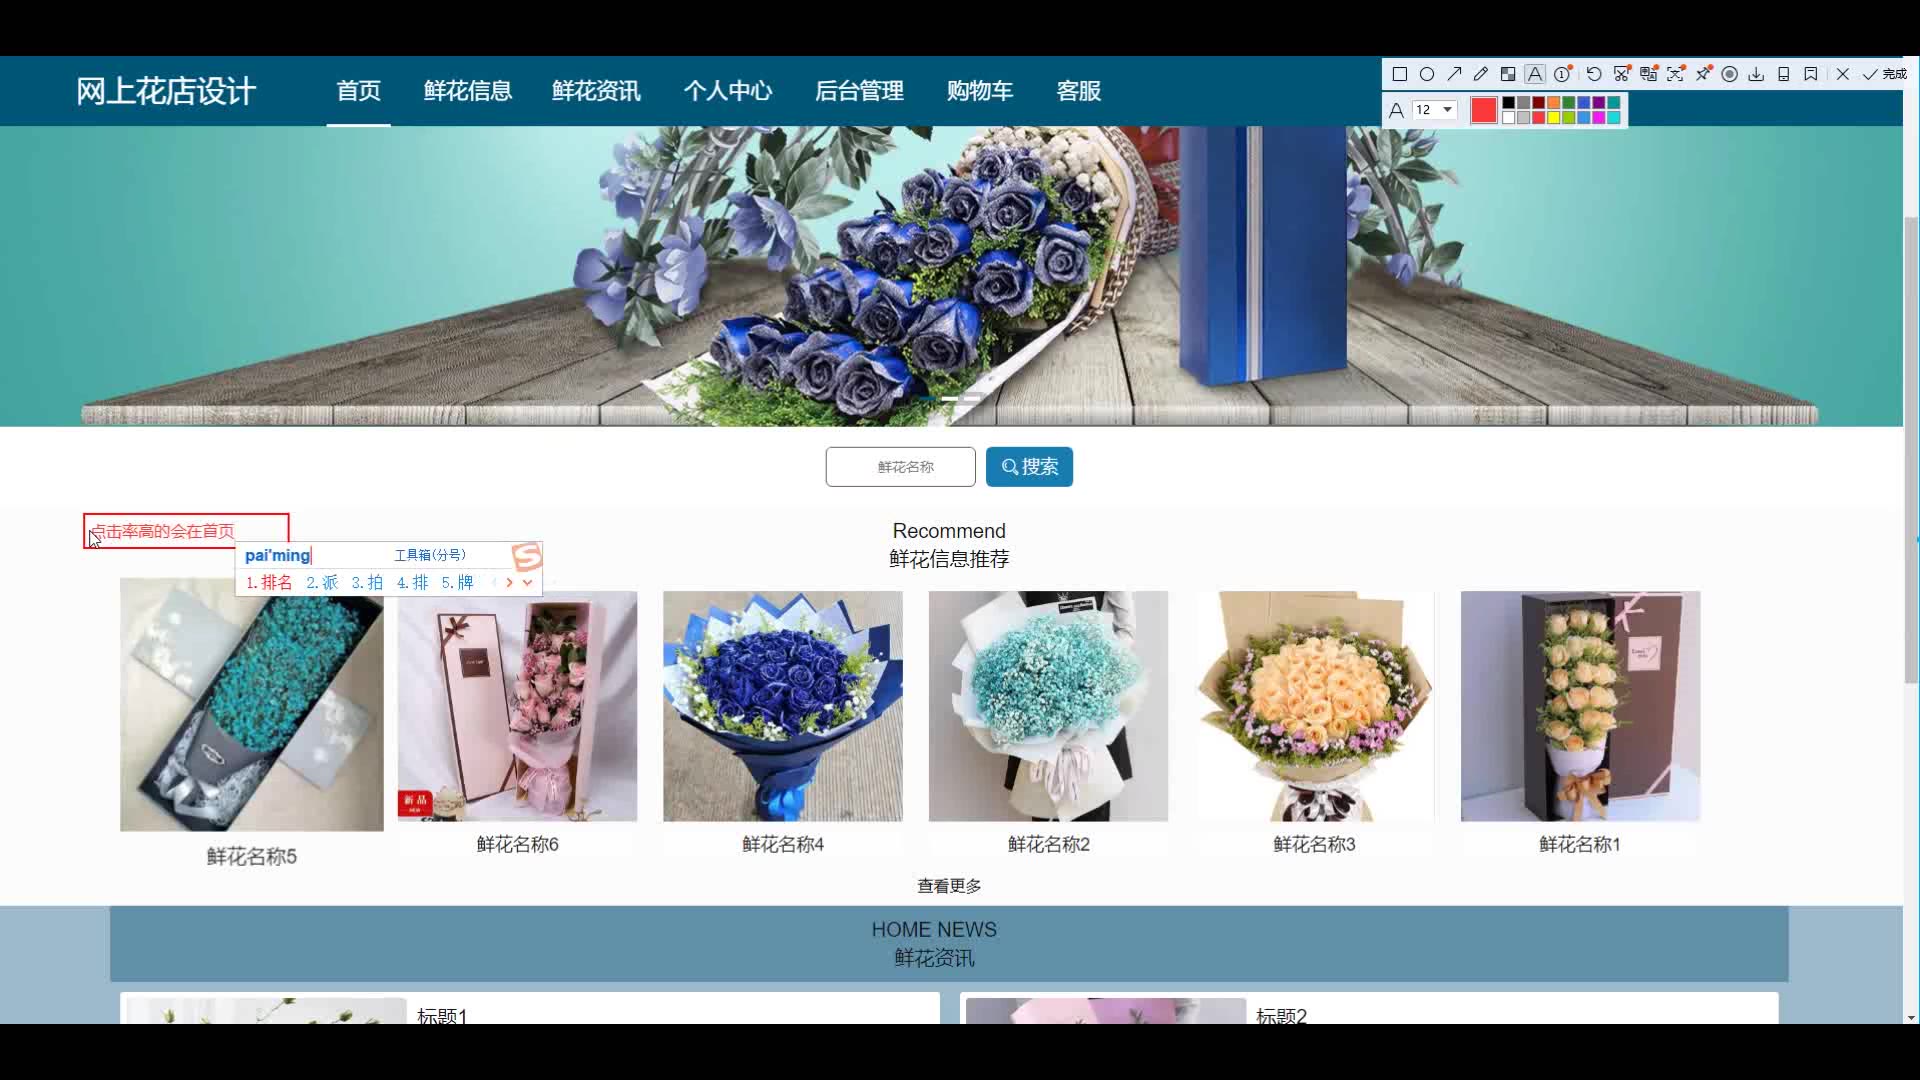Click the 标题1 news card title
The width and height of the screenshot is (1920, 1080).
[442, 1015]
